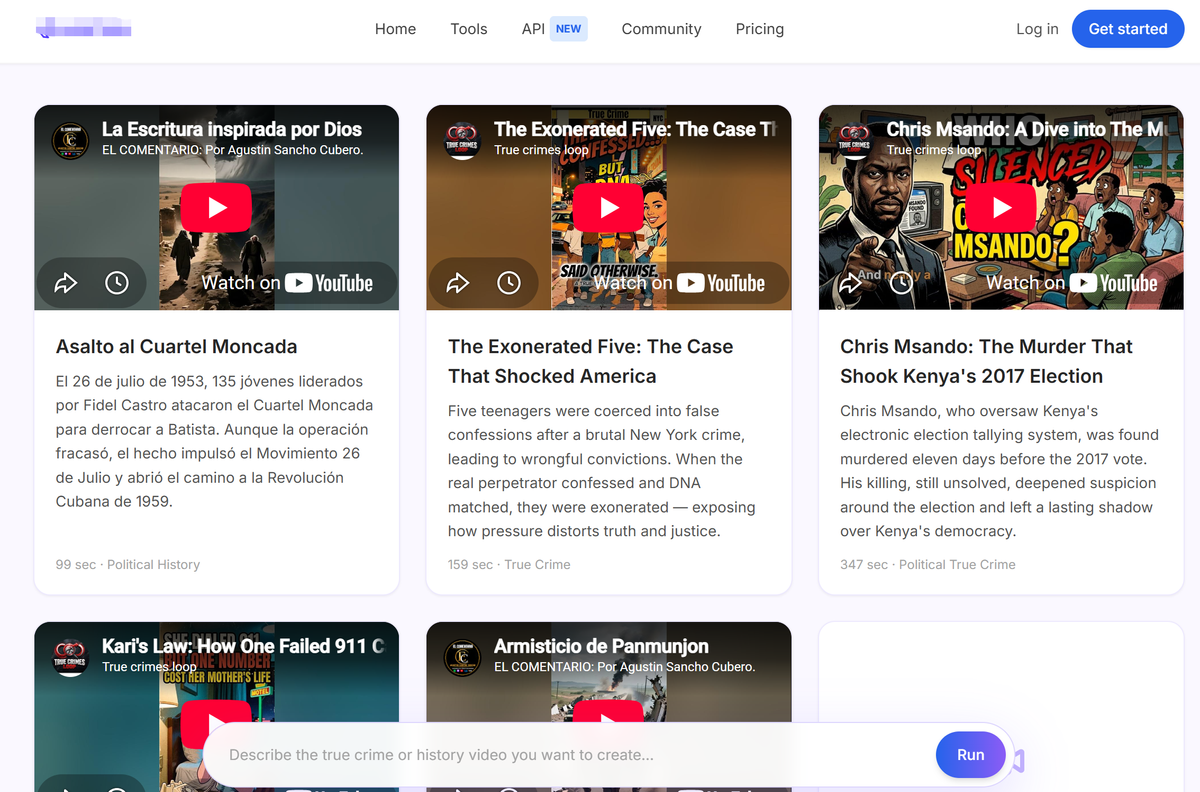Viewport: 1200px width, 792px height.
Task: Share the Exonerated Five video
Action: [458, 283]
